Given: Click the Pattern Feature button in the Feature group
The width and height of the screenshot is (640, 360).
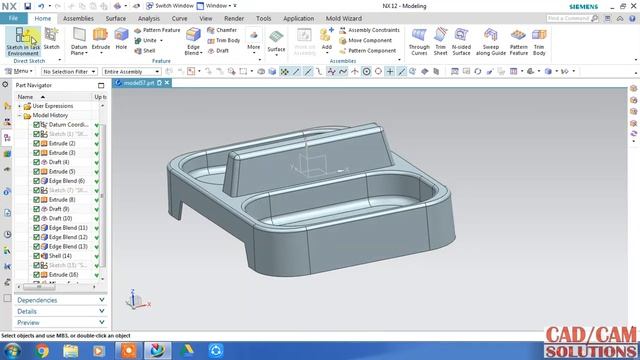Looking at the screenshot, I should point(157,30).
